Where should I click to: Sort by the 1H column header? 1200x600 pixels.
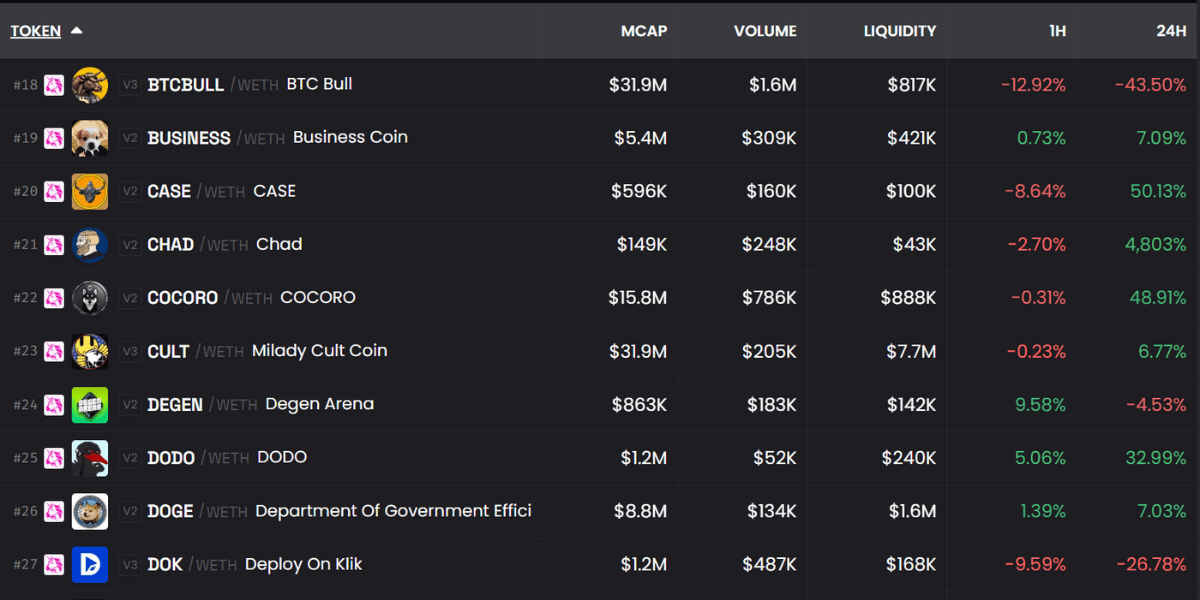[1057, 31]
